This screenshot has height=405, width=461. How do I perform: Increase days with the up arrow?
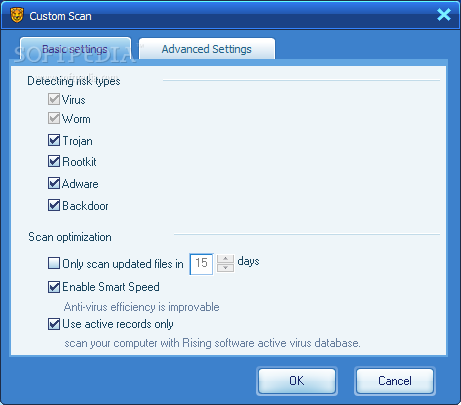226,259
